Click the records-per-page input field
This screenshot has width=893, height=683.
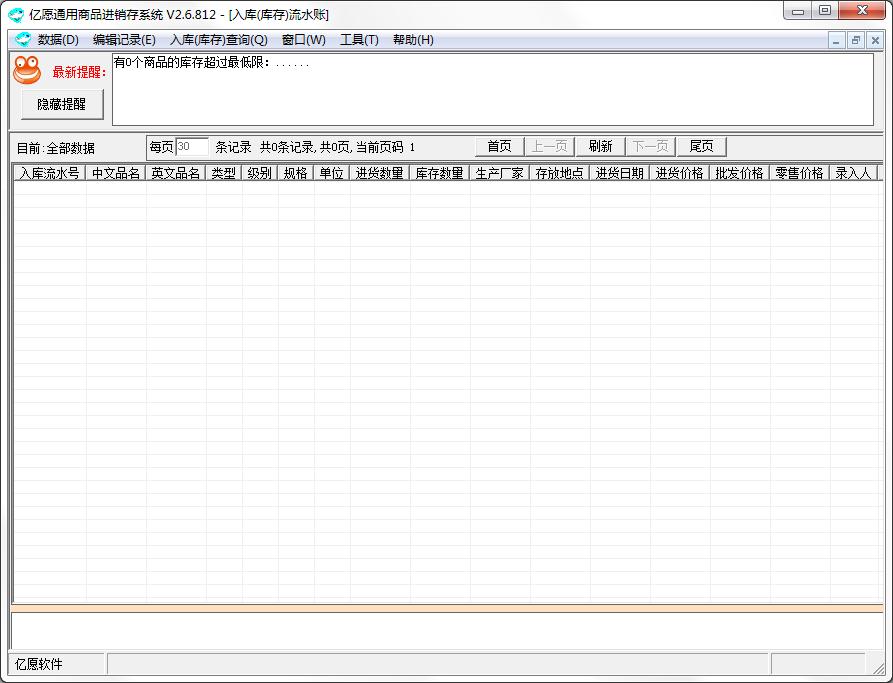(x=192, y=147)
